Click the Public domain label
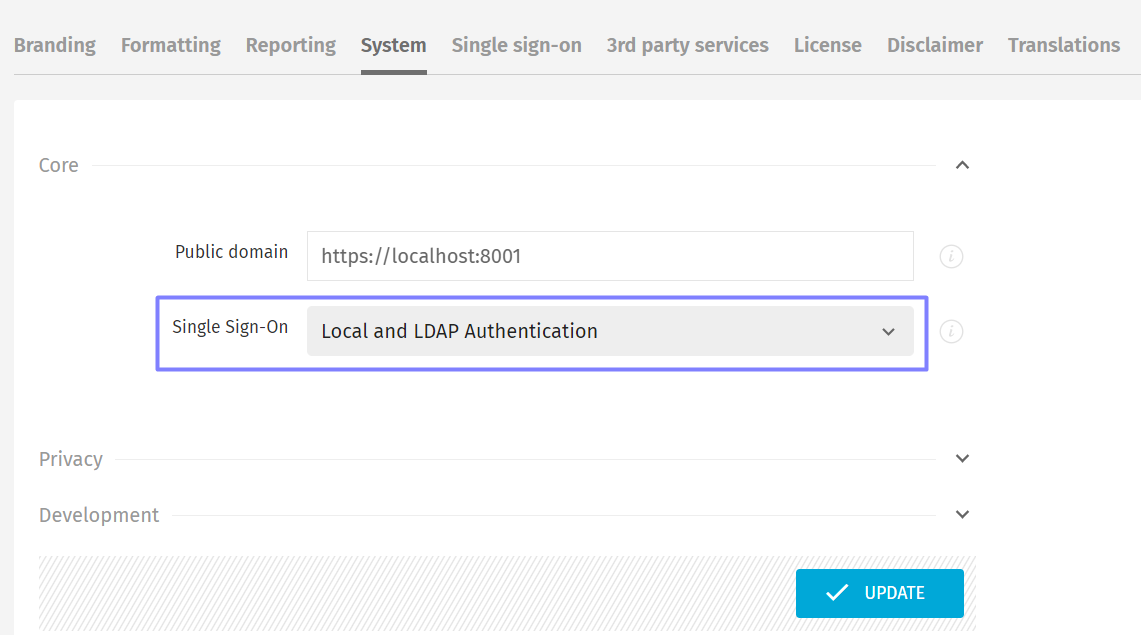The width and height of the screenshot is (1141, 635). [231, 252]
